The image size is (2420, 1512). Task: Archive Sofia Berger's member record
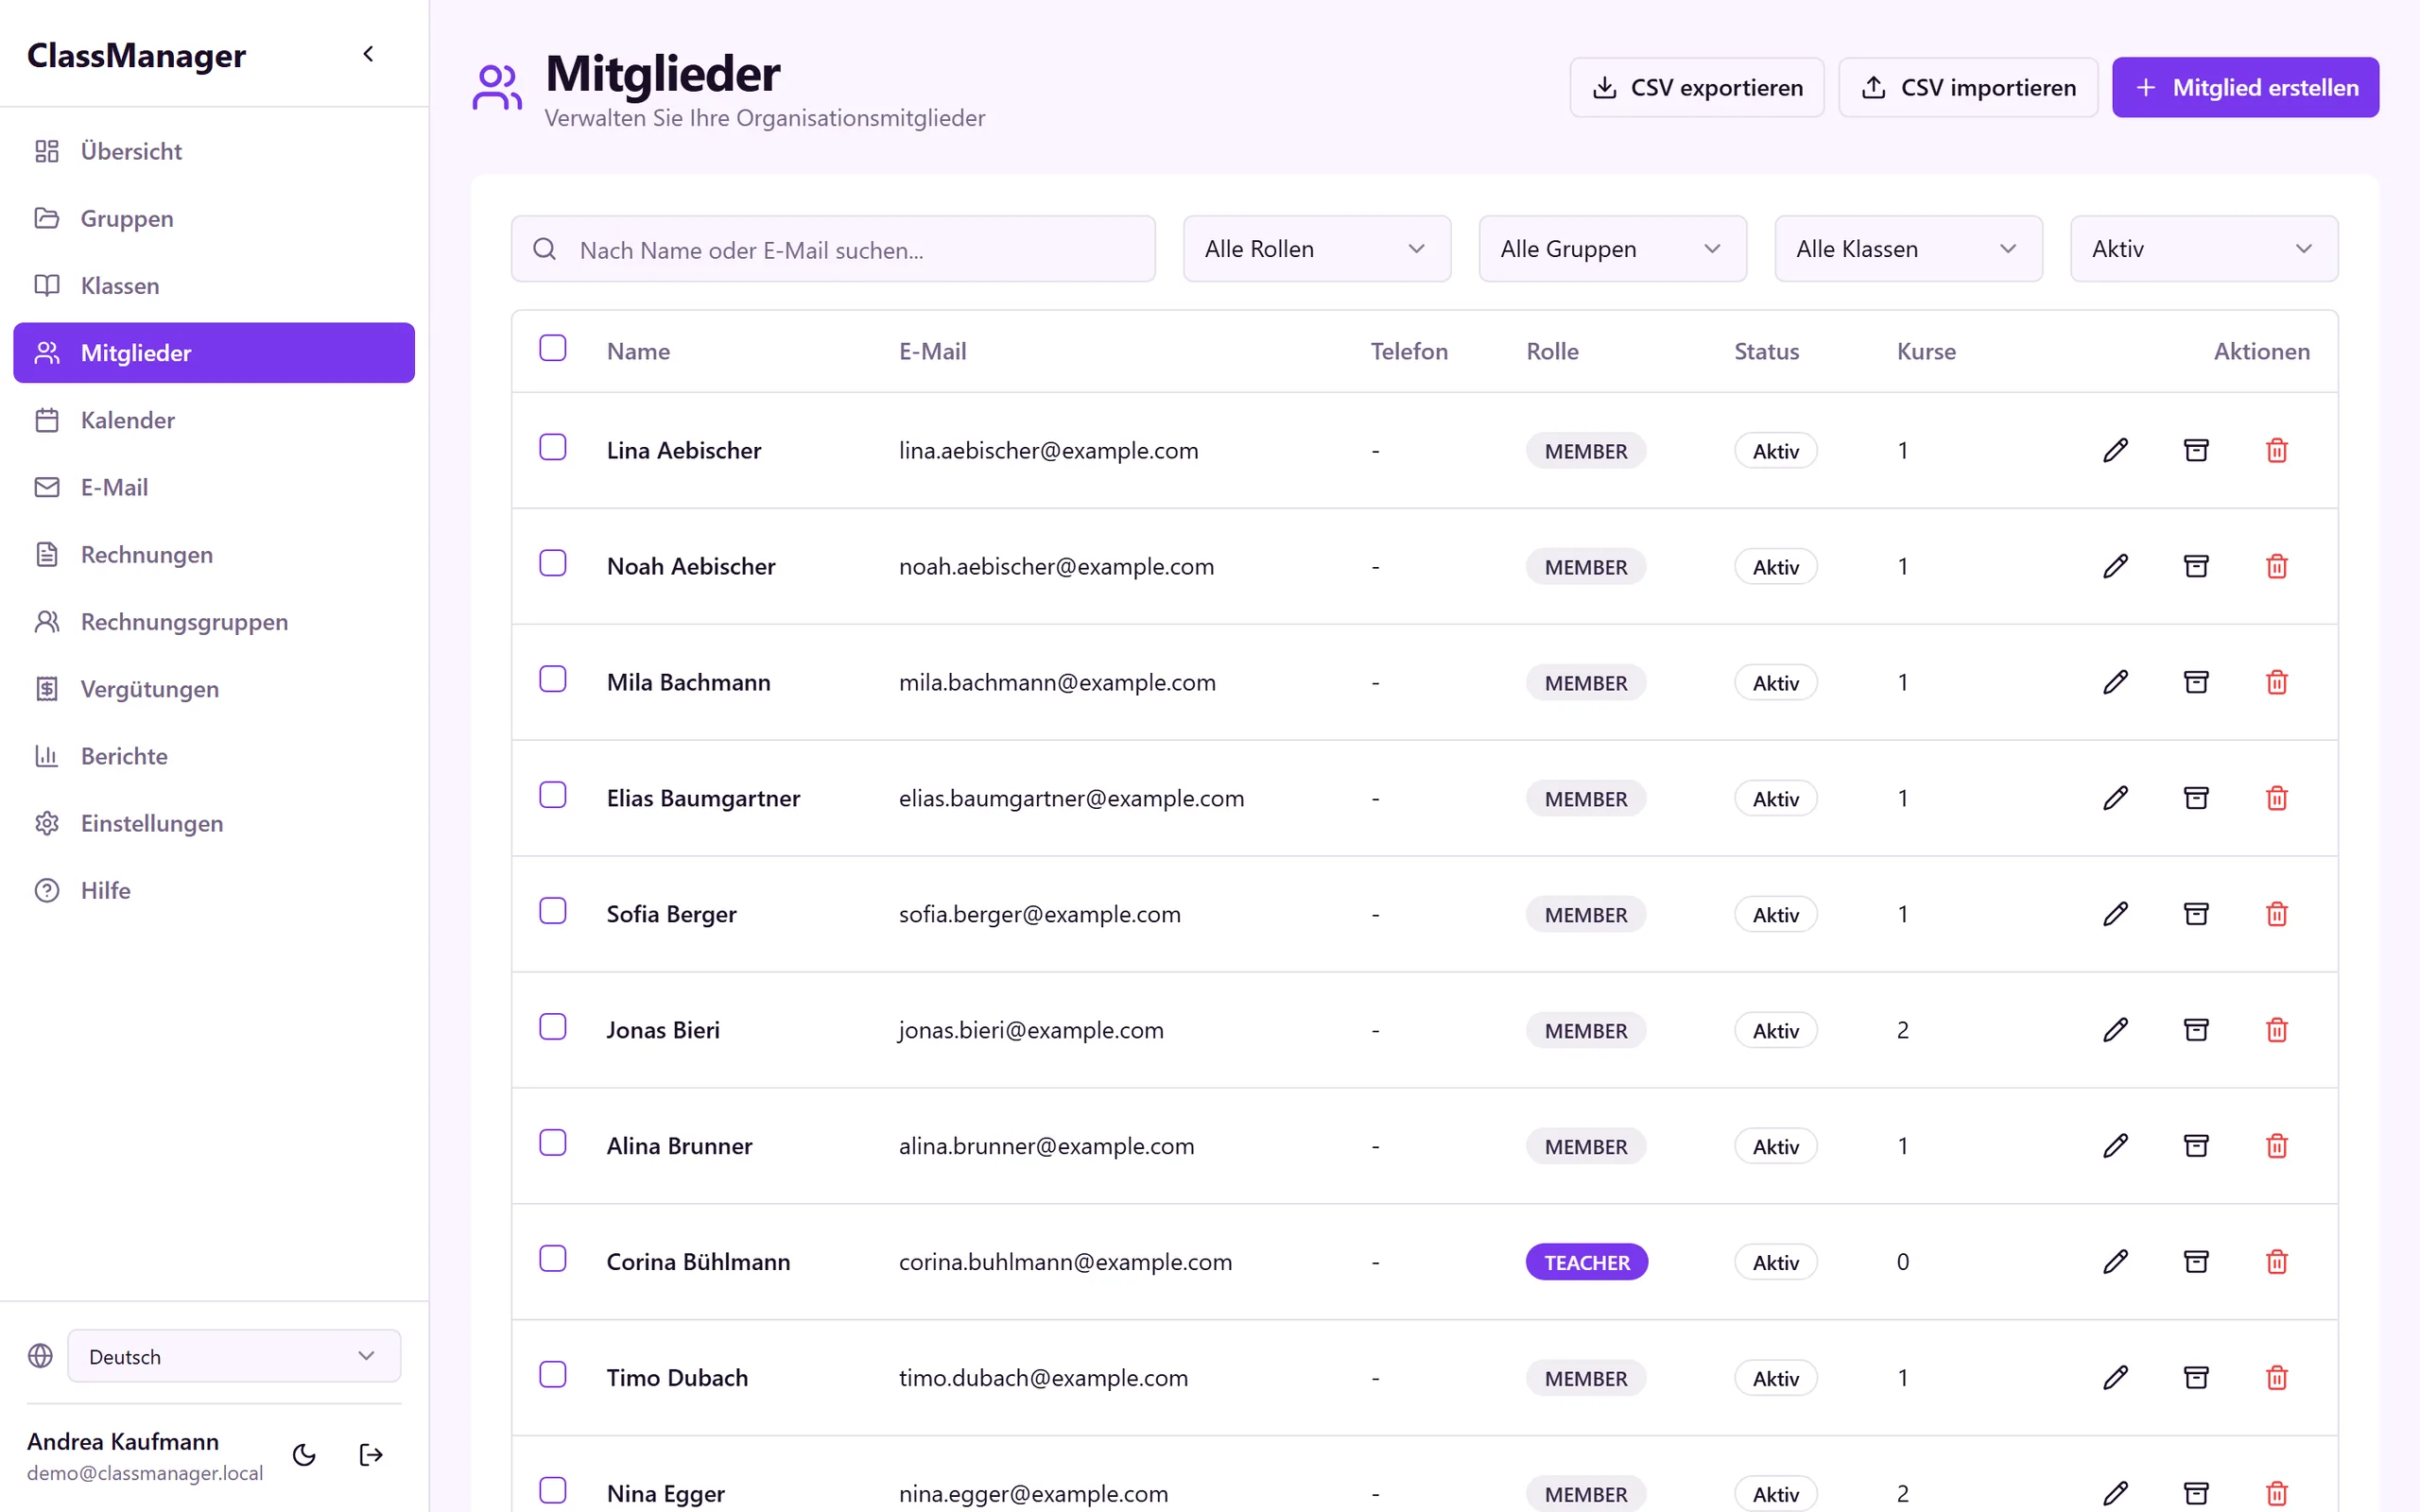coord(2196,914)
